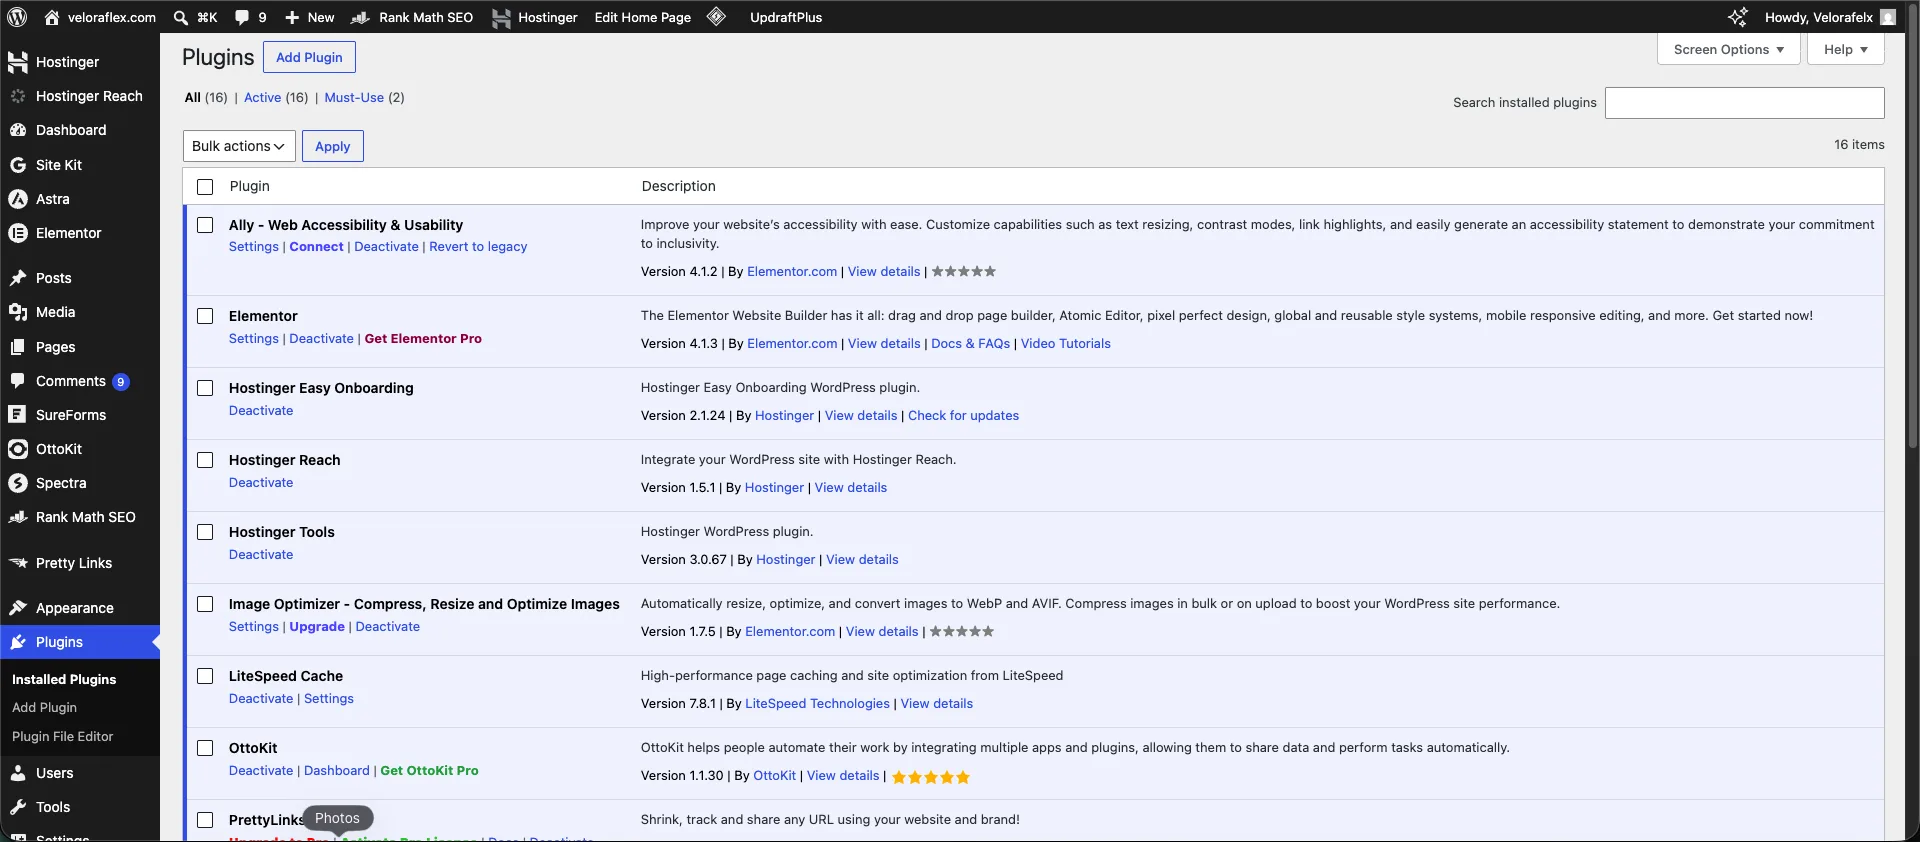Open Elementor sidebar icon
This screenshot has width=1920, height=842.
coord(17,233)
